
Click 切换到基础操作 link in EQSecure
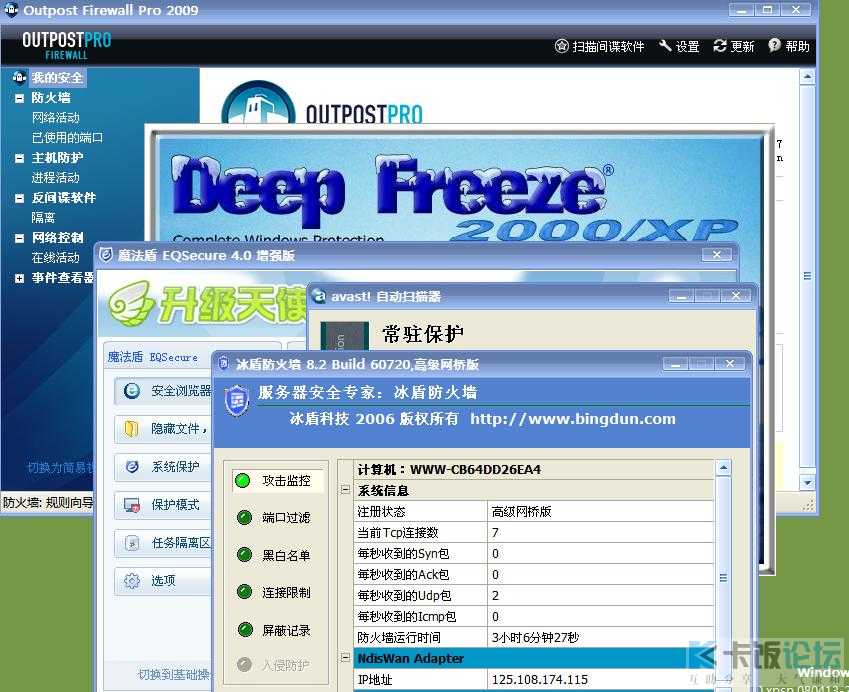pyautogui.click(x=175, y=675)
